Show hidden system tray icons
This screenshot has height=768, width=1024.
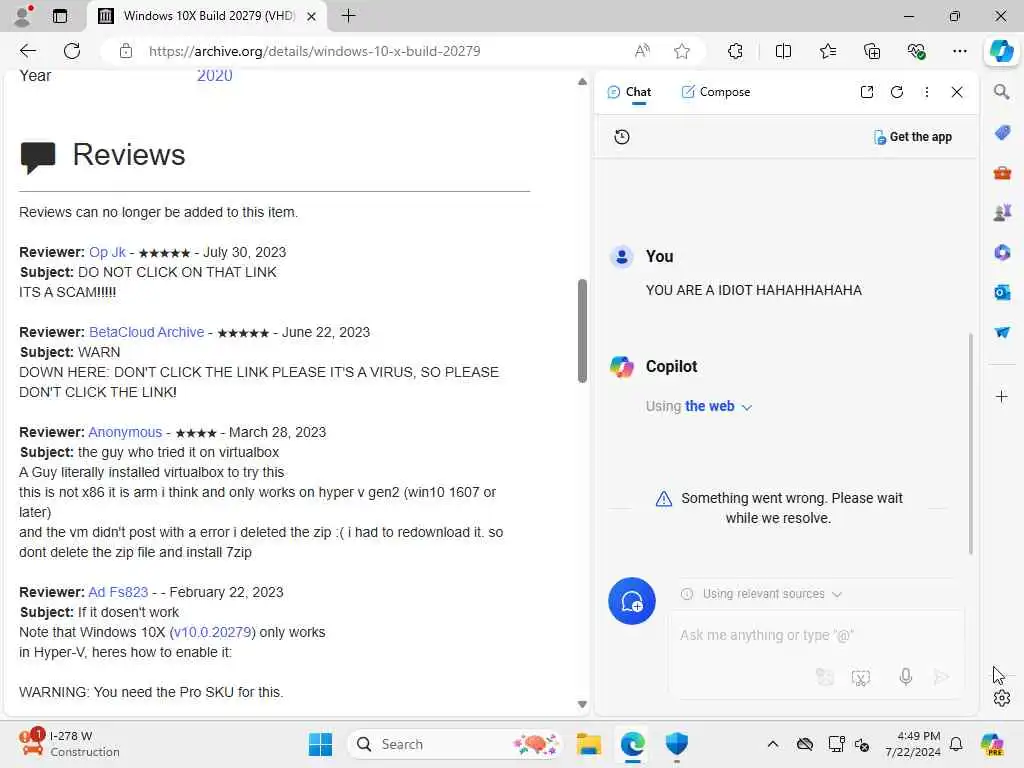pyautogui.click(x=773, y=744)
